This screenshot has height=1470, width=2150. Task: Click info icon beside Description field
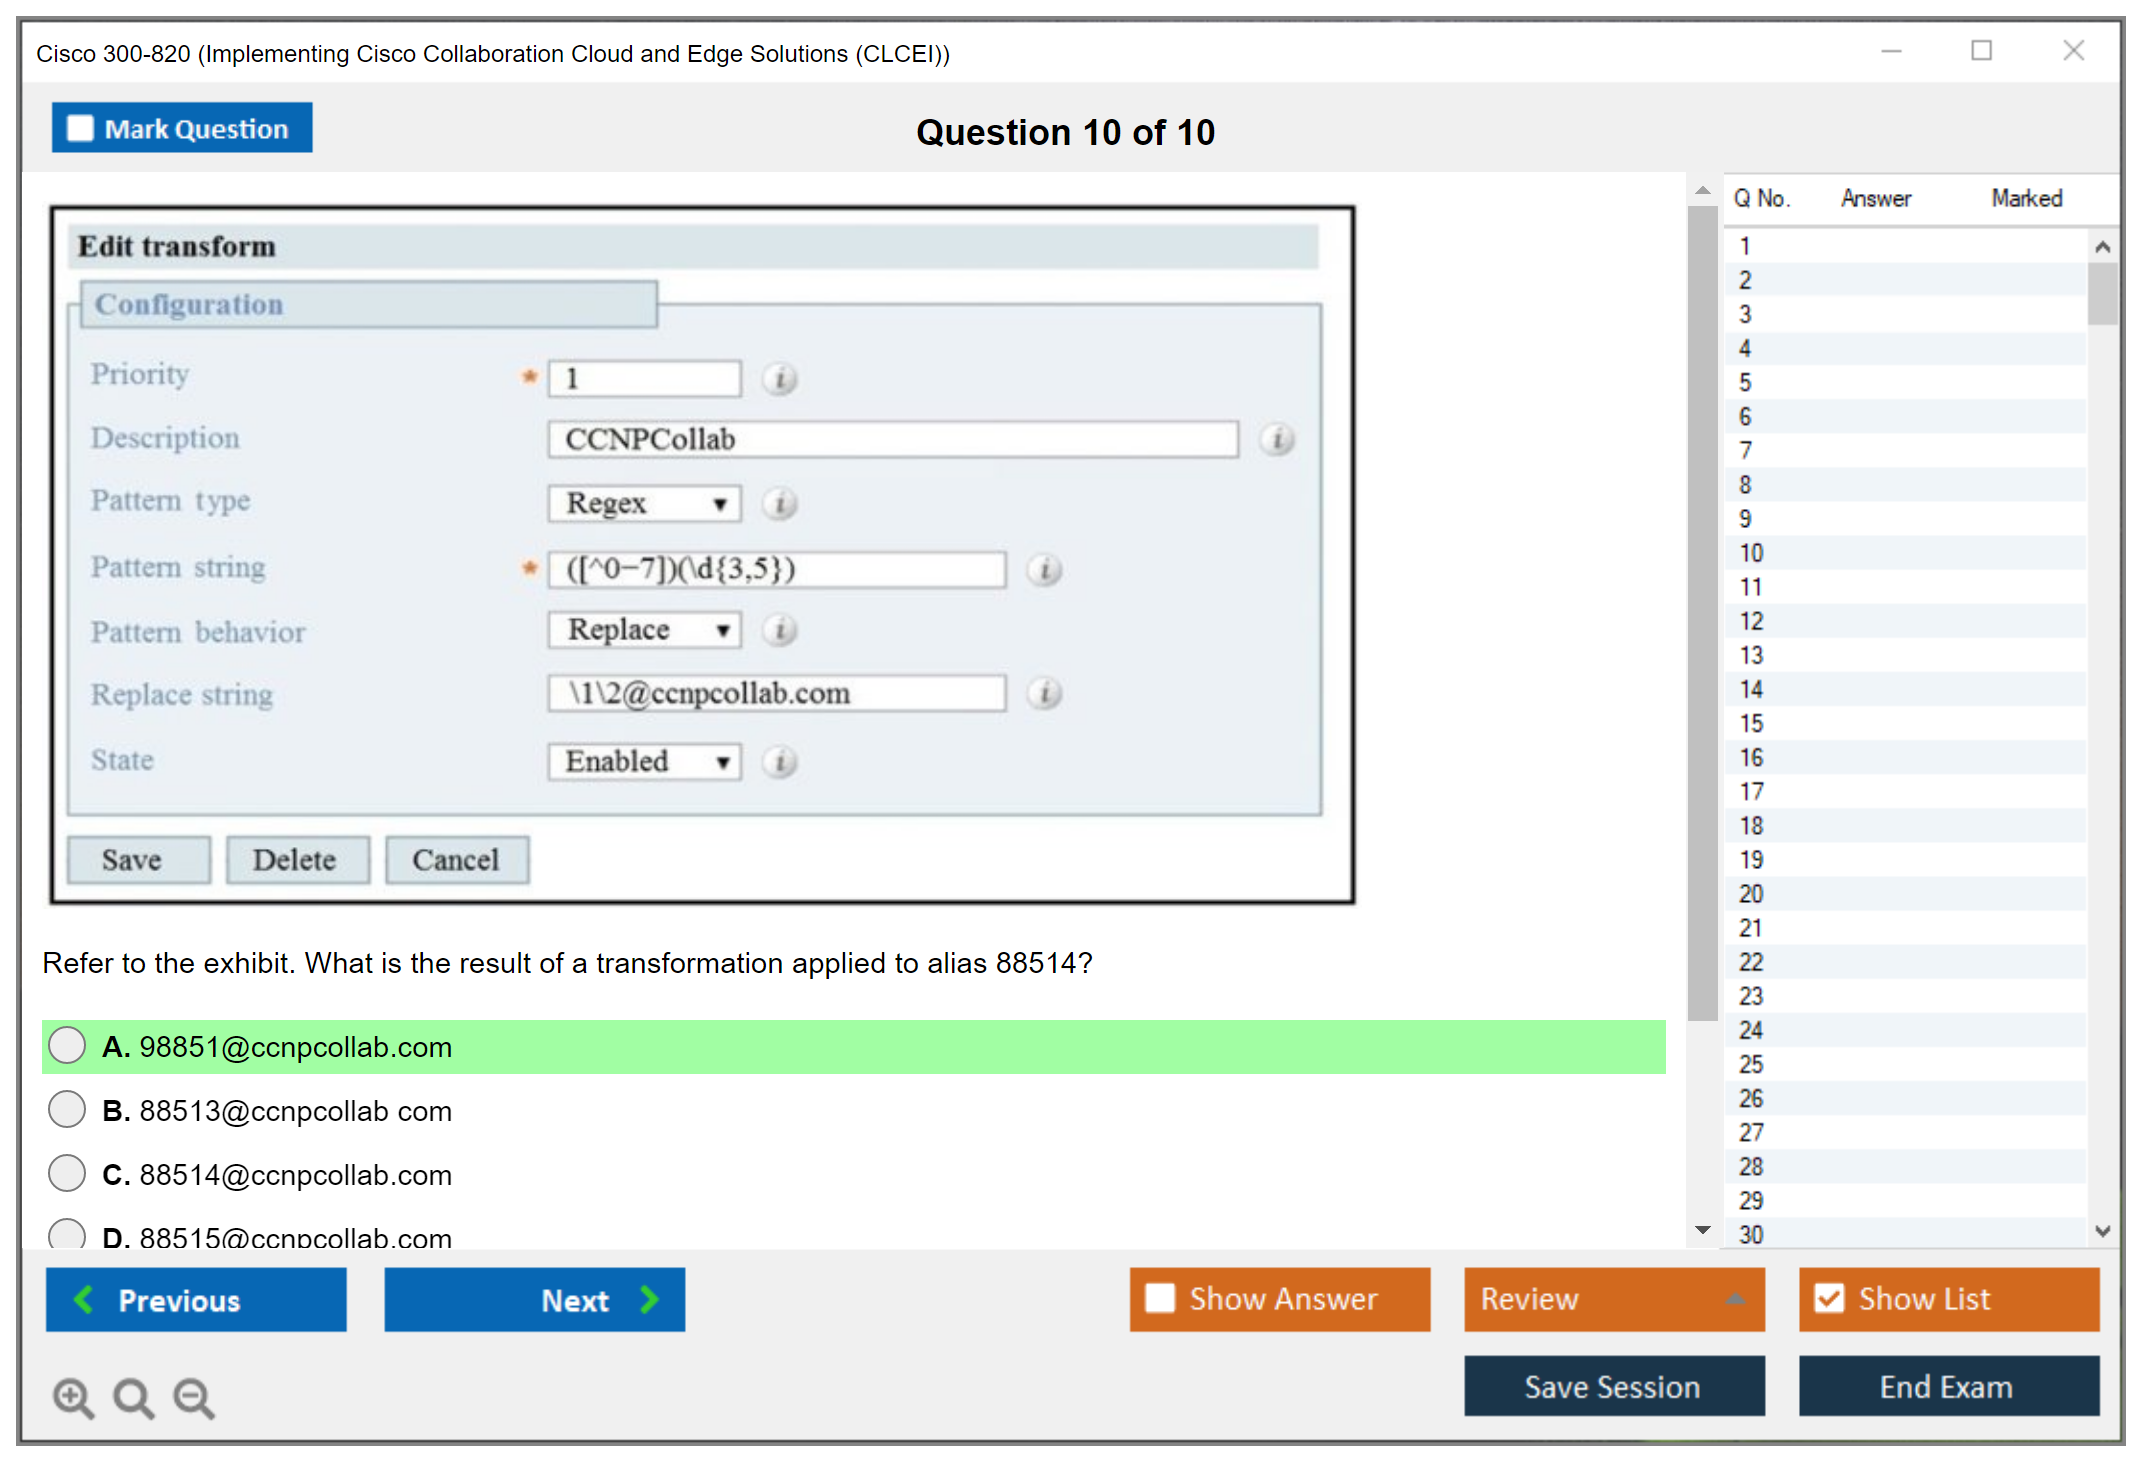pos(1277,439)
